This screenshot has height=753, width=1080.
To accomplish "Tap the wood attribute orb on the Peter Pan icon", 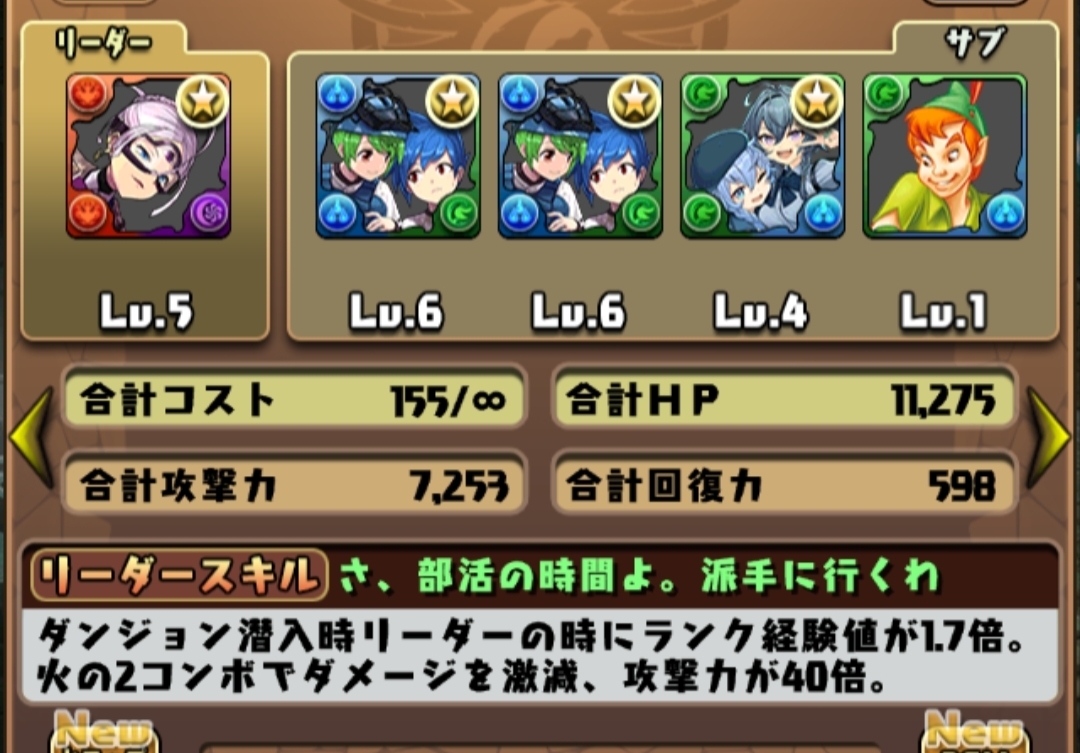I will tap(885, 95).
